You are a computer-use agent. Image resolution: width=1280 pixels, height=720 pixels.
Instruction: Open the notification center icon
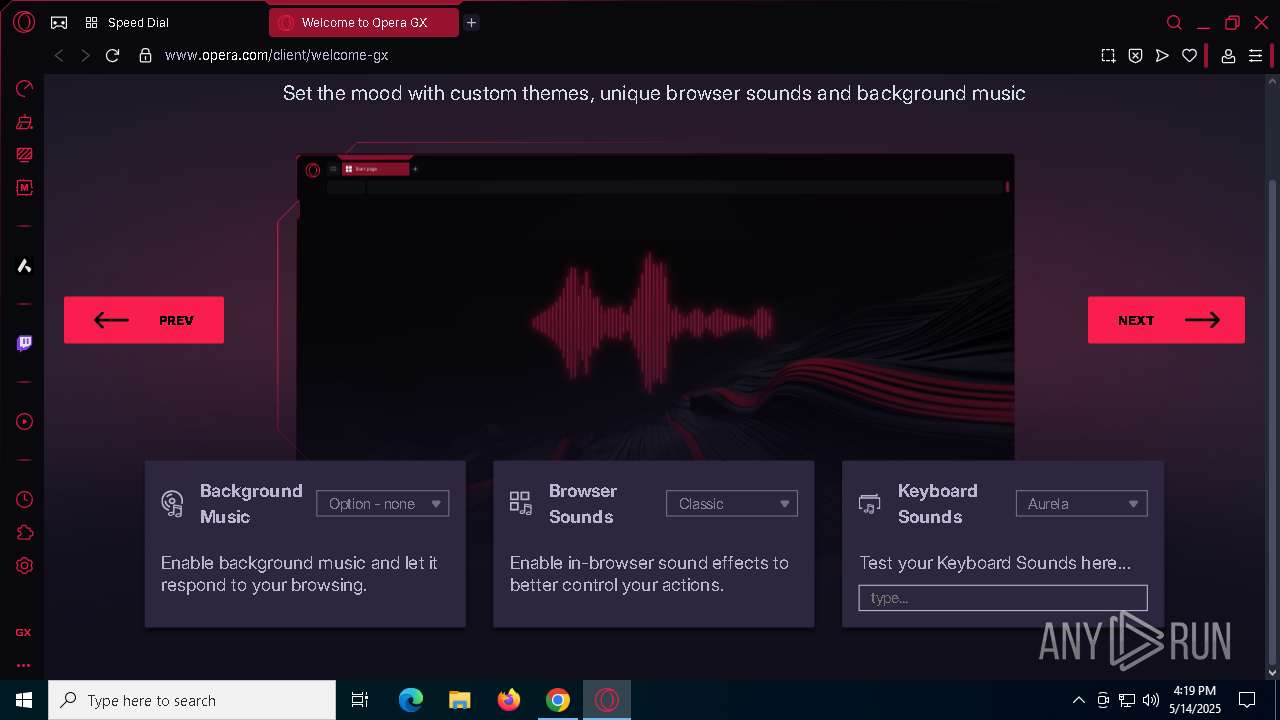(1247, 700)
